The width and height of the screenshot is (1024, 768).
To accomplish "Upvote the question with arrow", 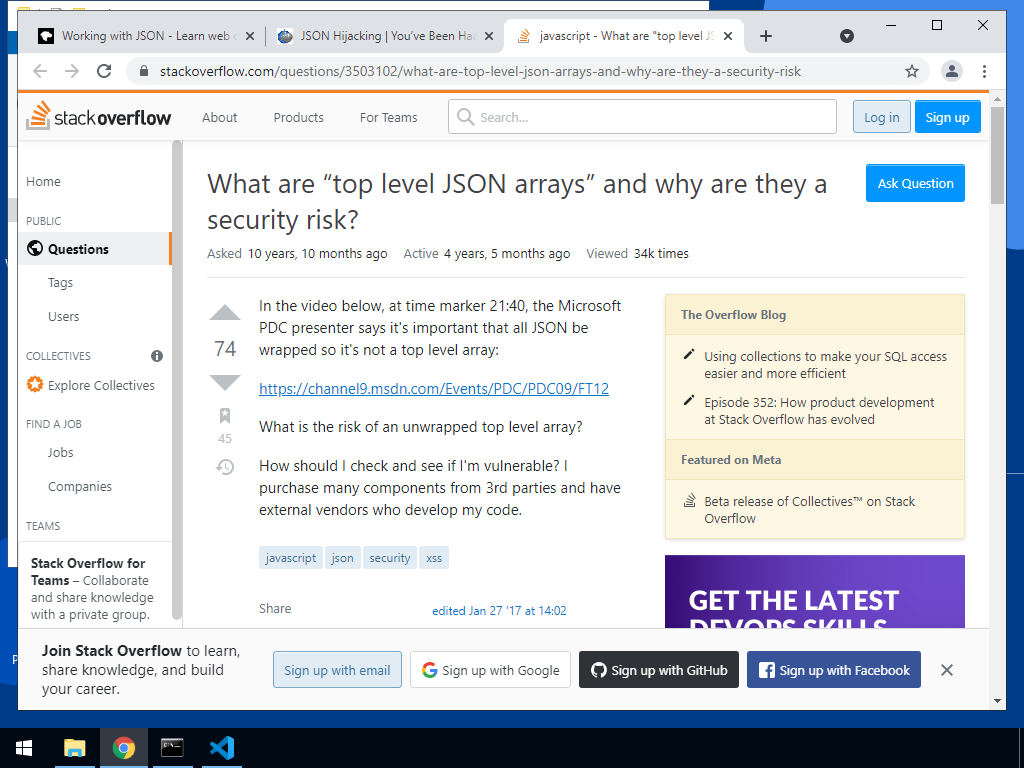I will 225,313.
